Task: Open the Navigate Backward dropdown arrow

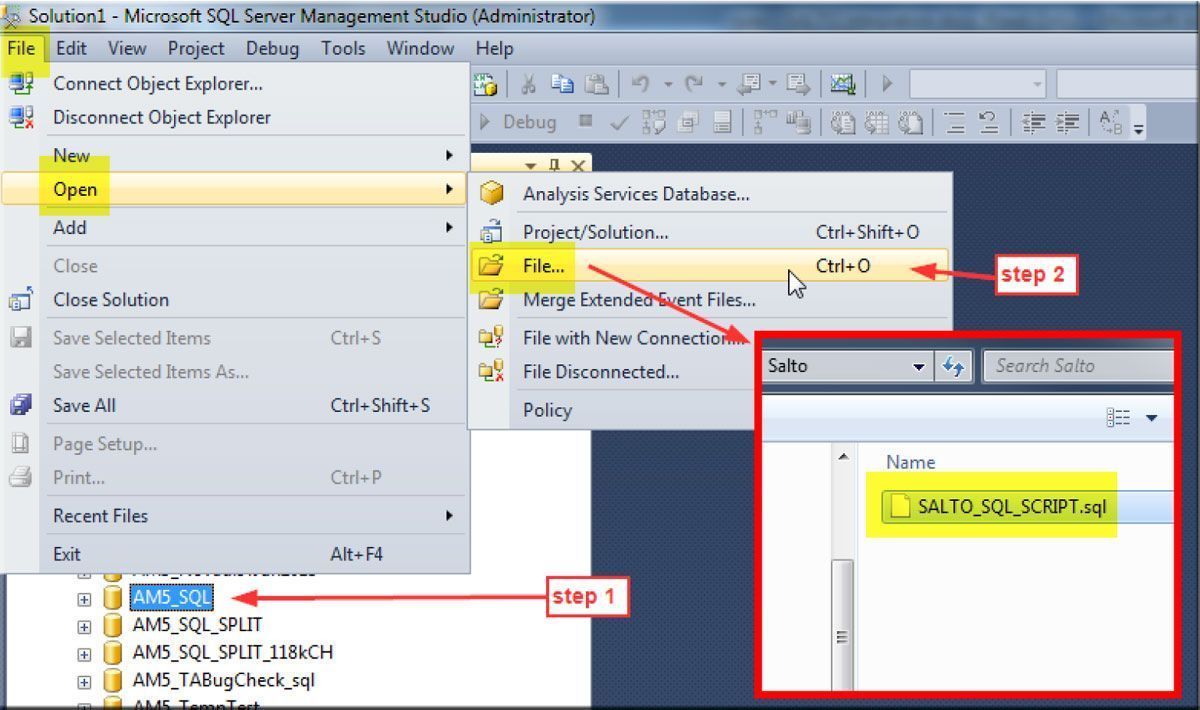Action: pyautogui.click(x=773, y=85)
